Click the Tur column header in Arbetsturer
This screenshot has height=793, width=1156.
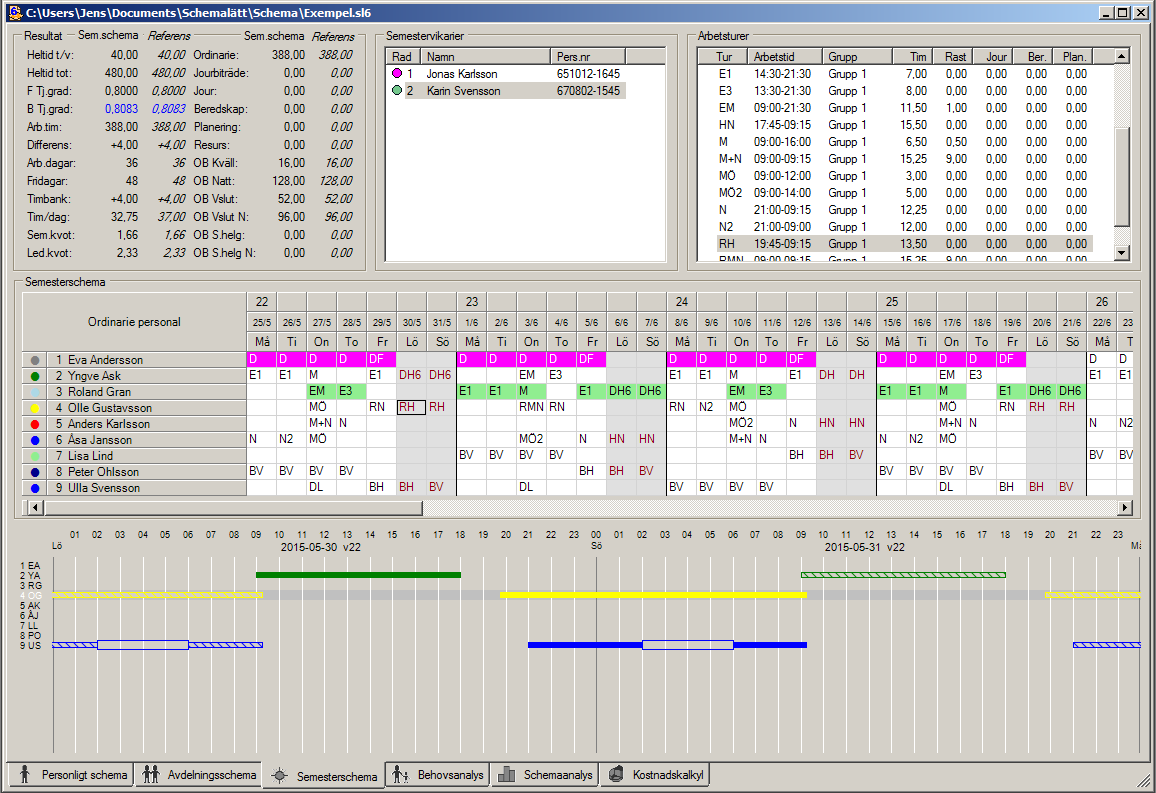(723, 57)
